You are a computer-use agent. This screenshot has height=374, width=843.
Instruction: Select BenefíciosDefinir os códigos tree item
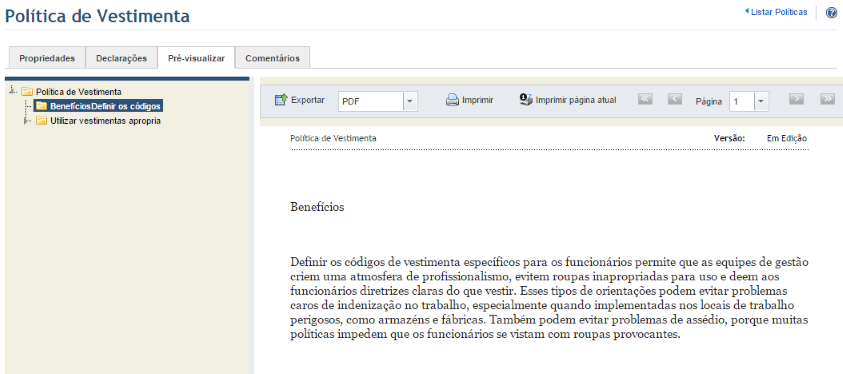click(x=105, y=106)
